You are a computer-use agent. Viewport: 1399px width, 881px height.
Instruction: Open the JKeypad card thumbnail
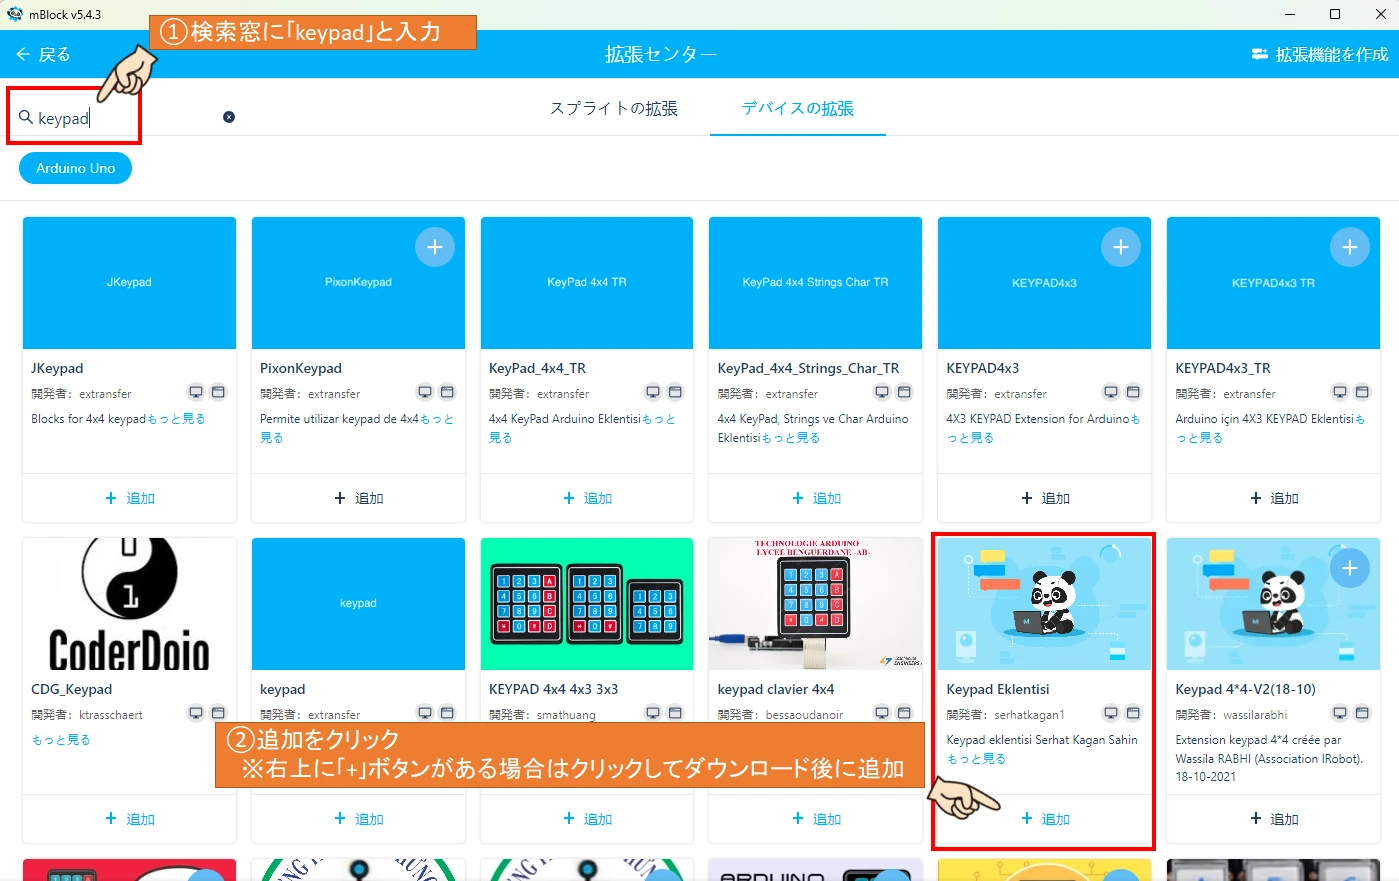coord(129,283)
